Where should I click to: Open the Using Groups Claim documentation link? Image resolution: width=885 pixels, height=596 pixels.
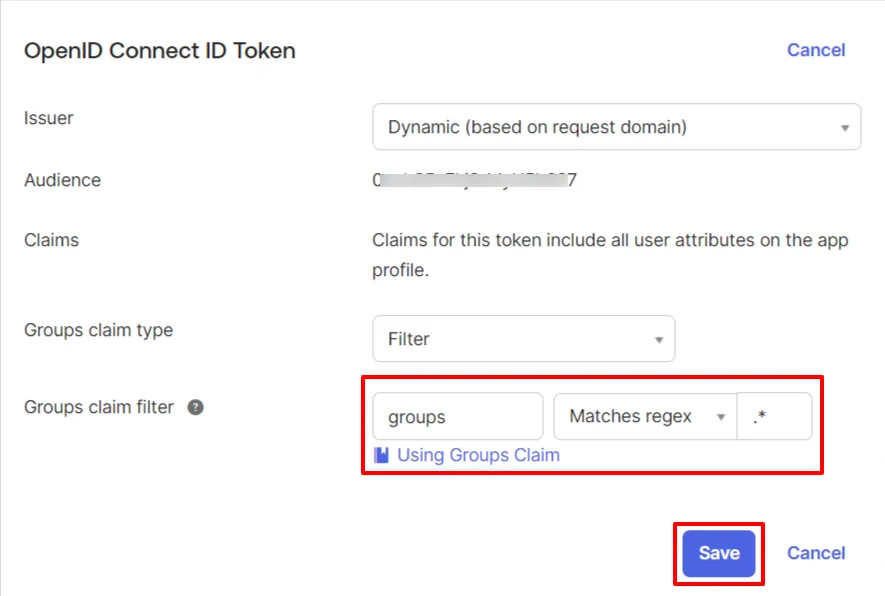(478, 455)
